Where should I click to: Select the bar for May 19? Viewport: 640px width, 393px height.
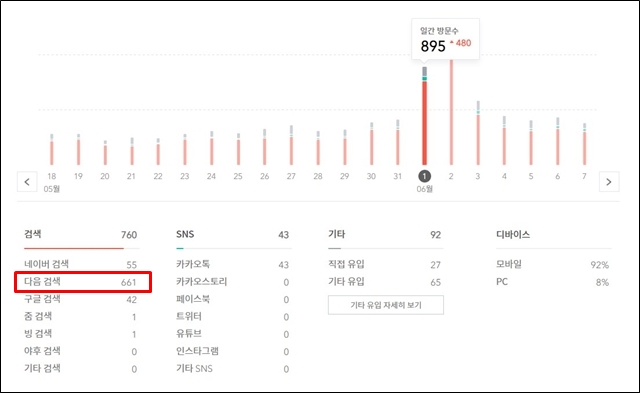tap(78, 149)
